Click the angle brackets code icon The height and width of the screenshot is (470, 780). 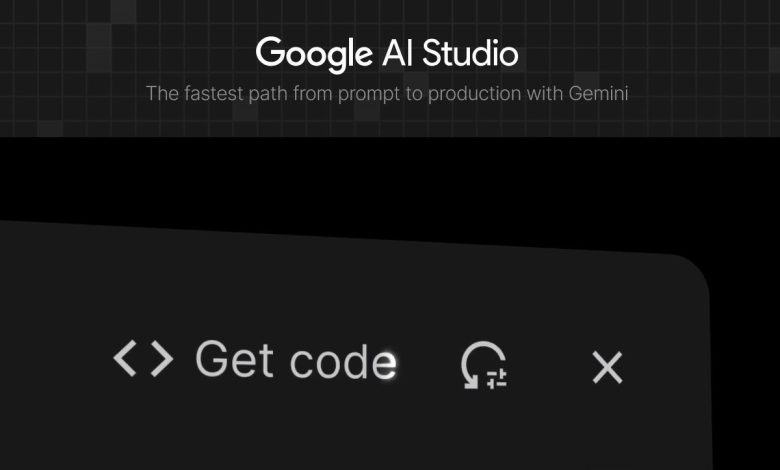(x=143, y=358)
